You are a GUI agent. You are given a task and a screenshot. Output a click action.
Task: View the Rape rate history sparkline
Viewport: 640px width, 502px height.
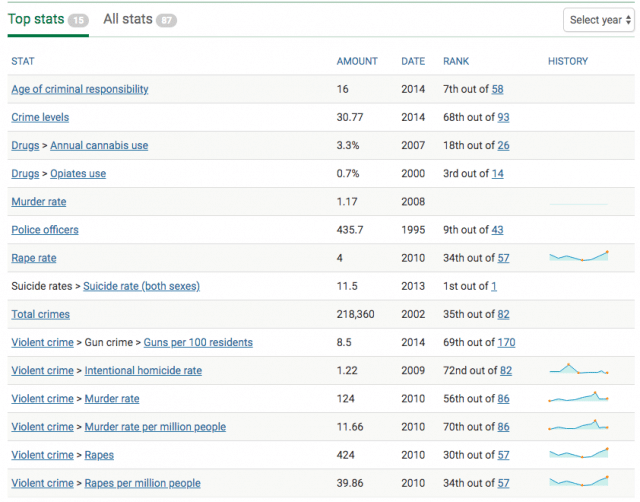coord(579,256)
